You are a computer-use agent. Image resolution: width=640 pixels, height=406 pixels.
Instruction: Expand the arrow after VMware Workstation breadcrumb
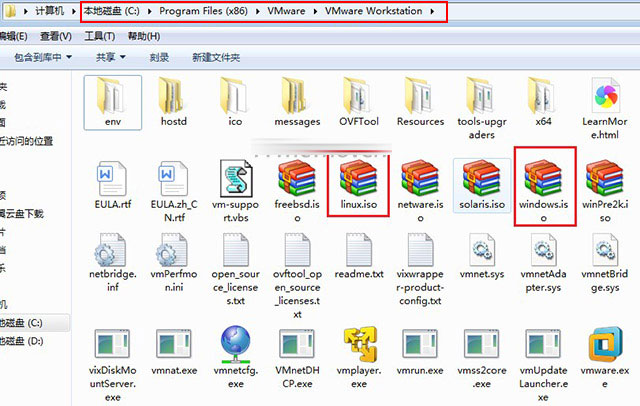432,11
